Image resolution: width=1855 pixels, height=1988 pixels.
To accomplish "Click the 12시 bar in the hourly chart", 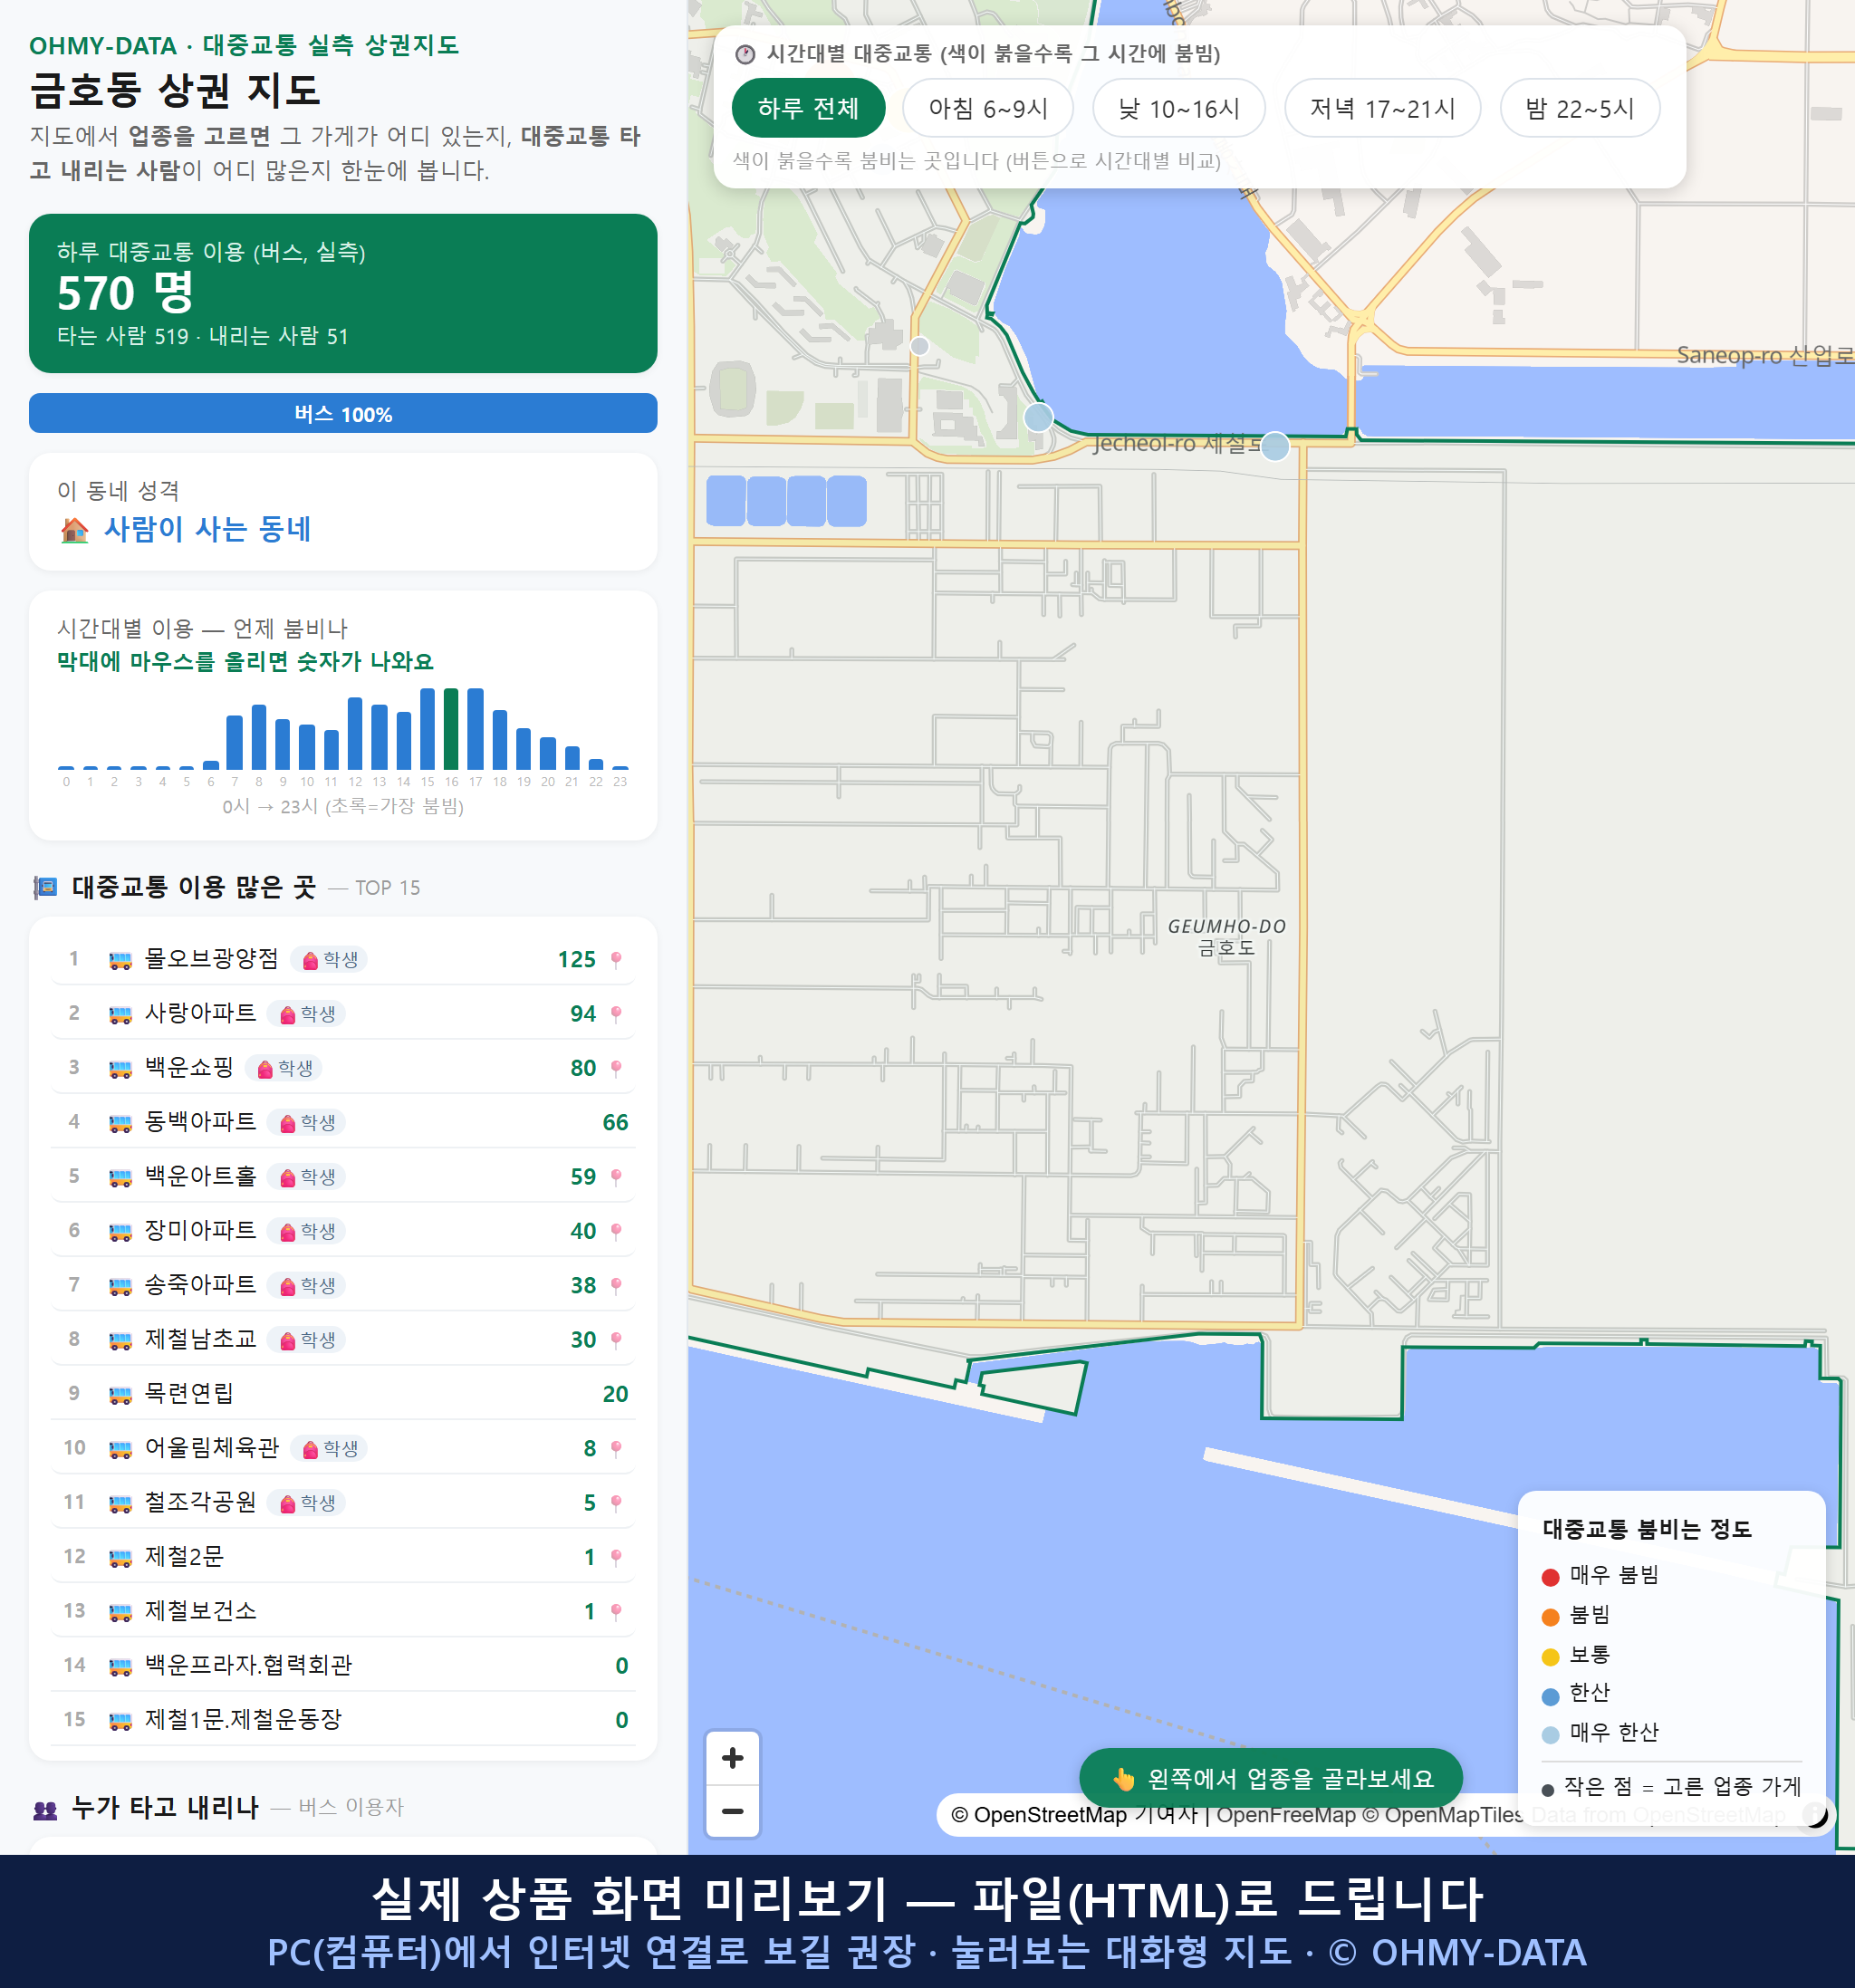I will 355,733.
